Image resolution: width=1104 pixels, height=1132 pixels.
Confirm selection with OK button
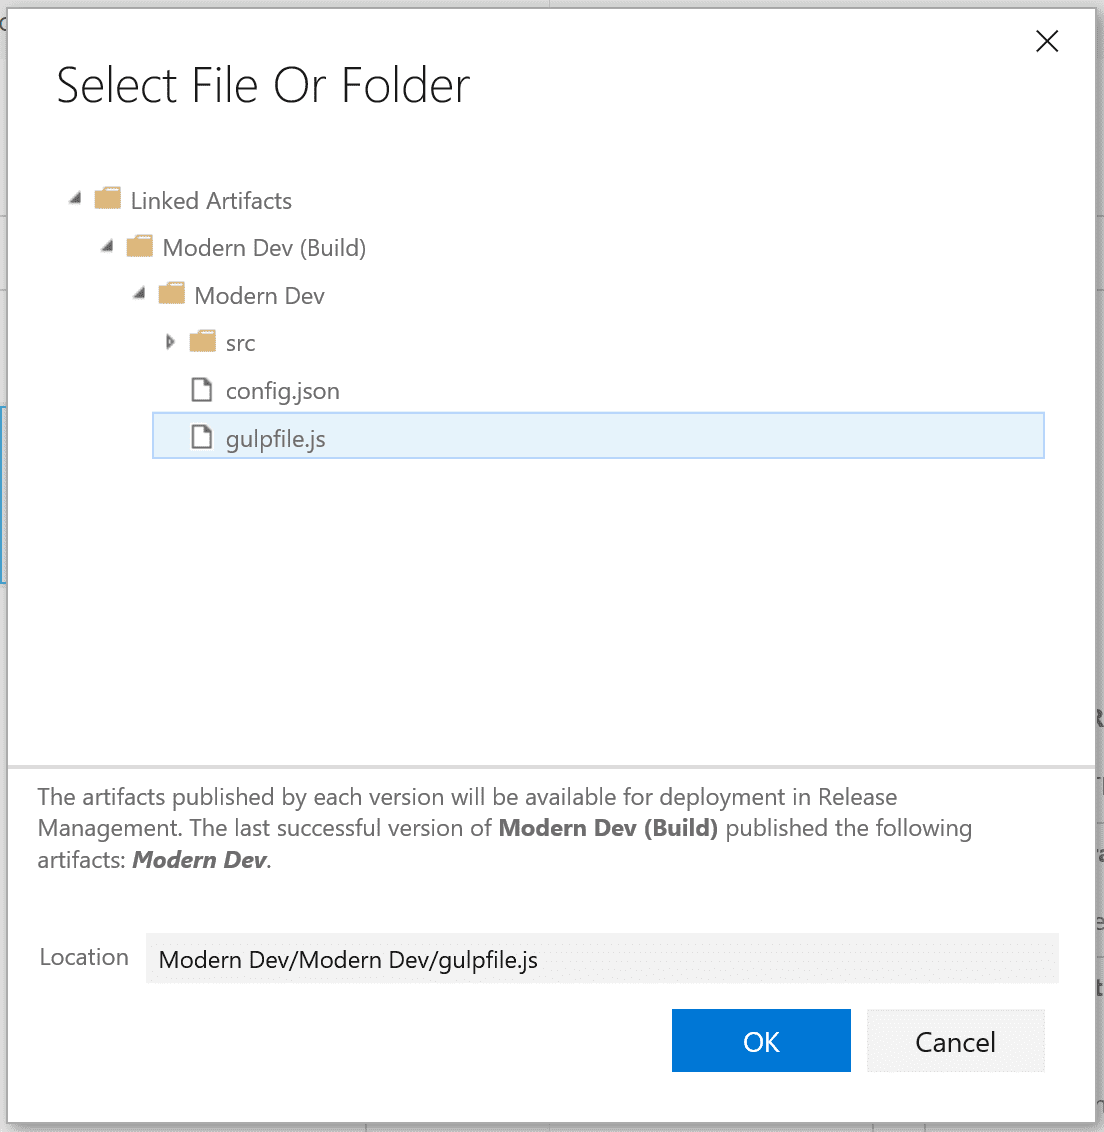[761, 1040]
